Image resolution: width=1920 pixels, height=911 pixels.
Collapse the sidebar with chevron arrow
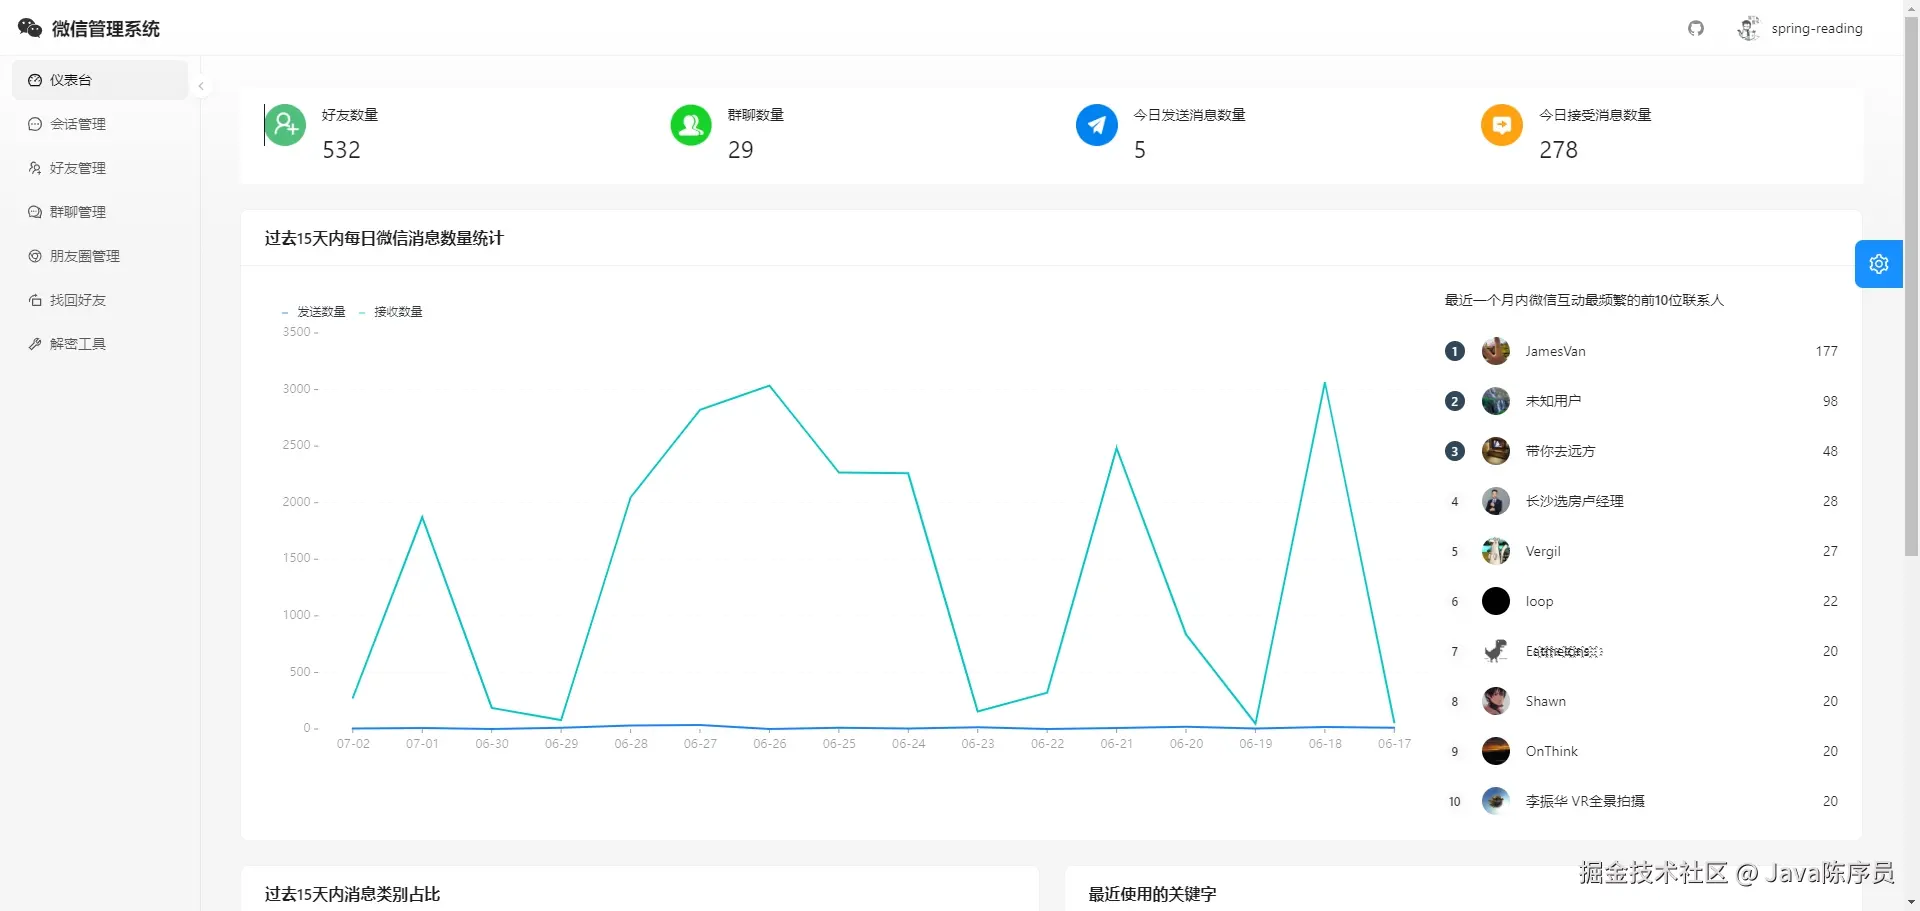pyautogui.click(x=201, y=86)
